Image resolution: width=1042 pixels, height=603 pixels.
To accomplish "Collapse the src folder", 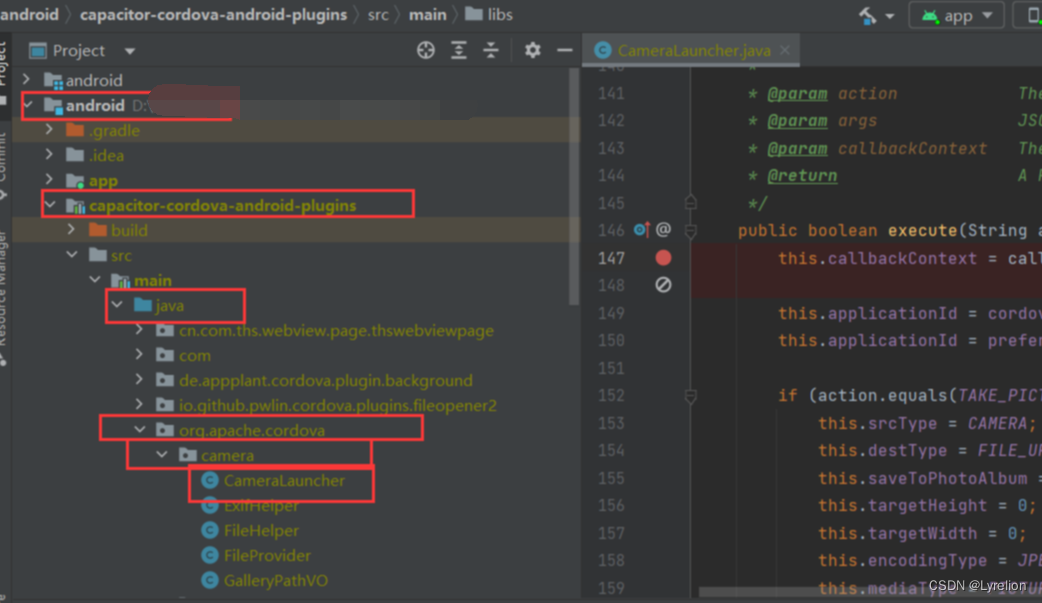I will 72,255.
